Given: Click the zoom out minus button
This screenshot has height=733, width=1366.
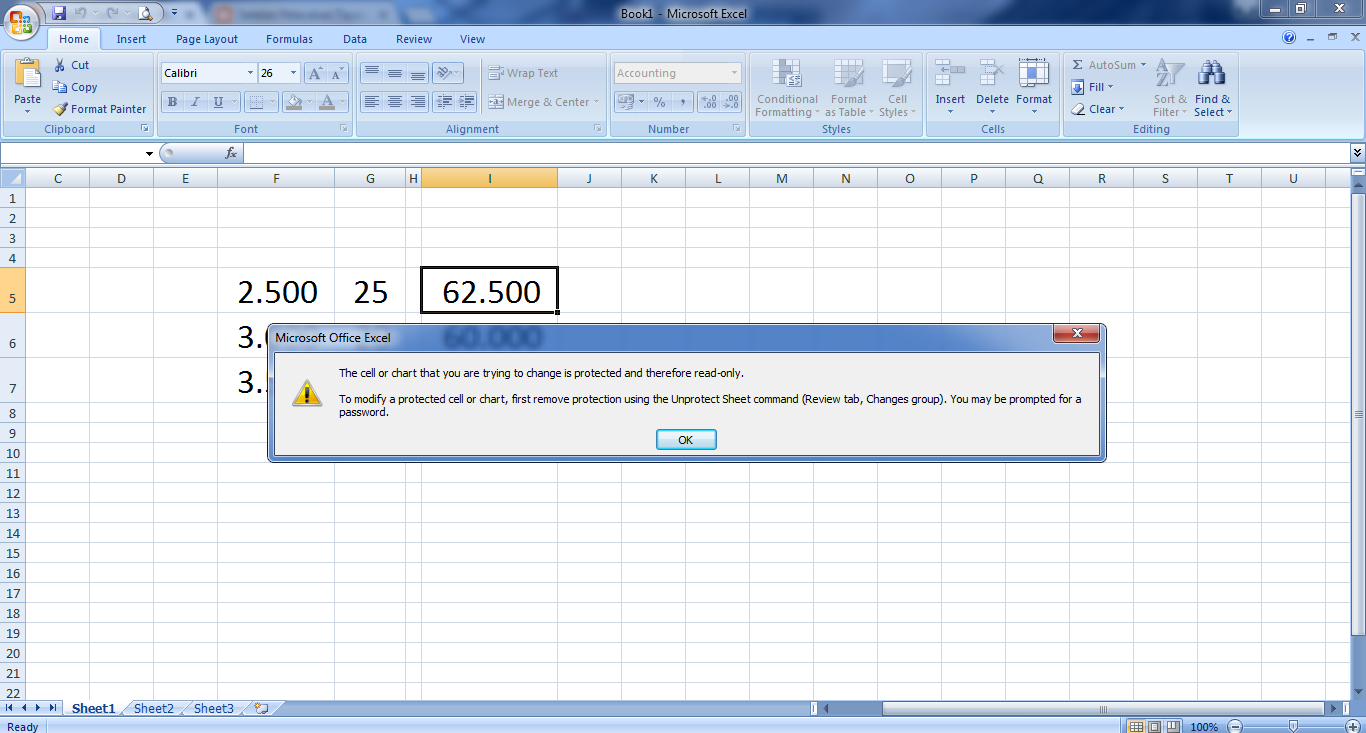Looking at the screenshot, I should click(1236, 726).
